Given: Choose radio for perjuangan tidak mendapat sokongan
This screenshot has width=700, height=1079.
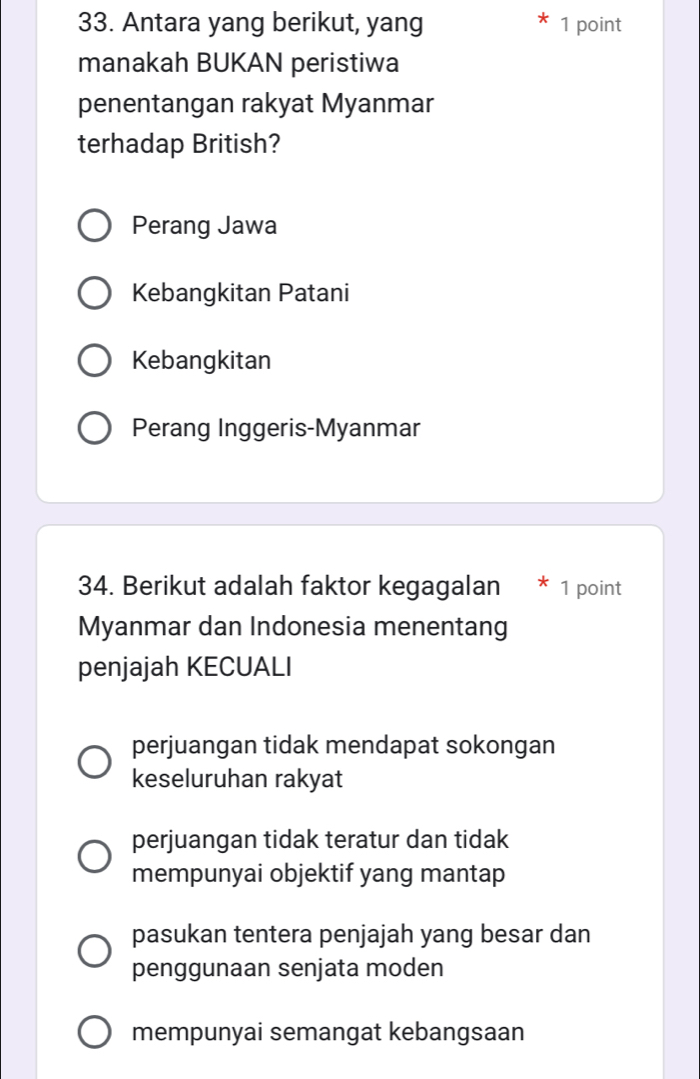Looking at the screenshot, I should click(x=95, y=762).
